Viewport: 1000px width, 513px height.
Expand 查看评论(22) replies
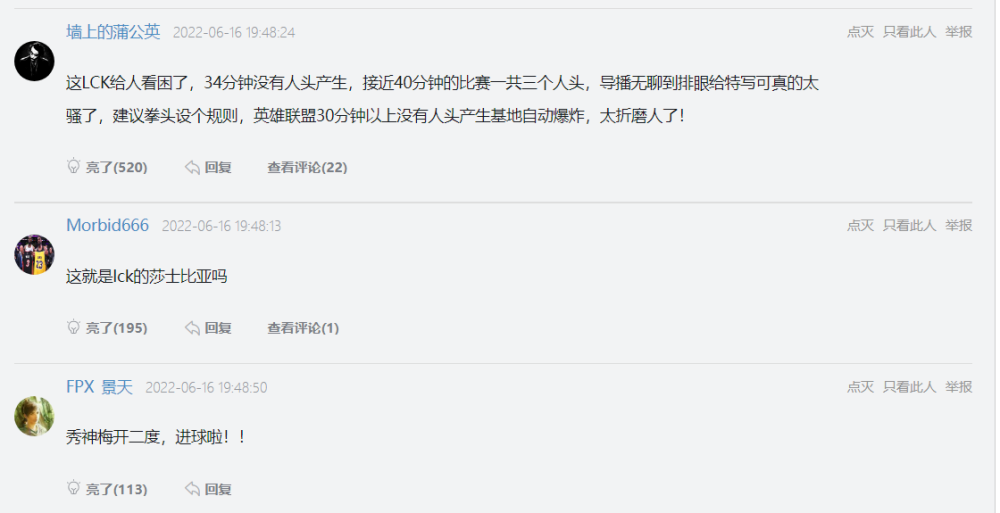pyautogui.click(x=307, y=167)
